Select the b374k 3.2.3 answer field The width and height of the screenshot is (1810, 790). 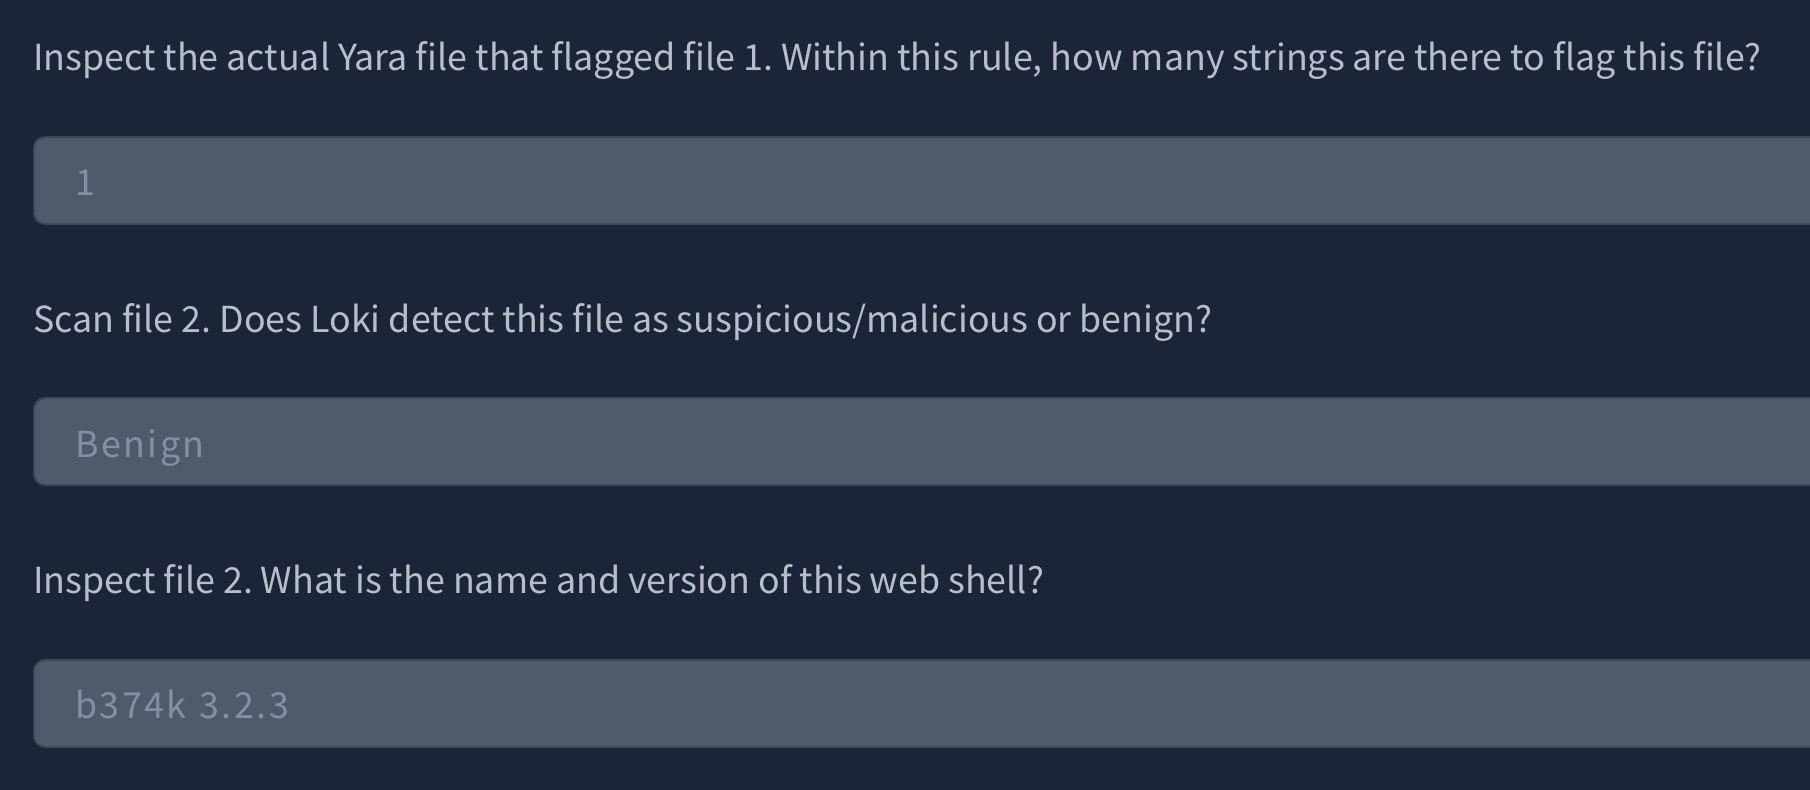[921, 704]
